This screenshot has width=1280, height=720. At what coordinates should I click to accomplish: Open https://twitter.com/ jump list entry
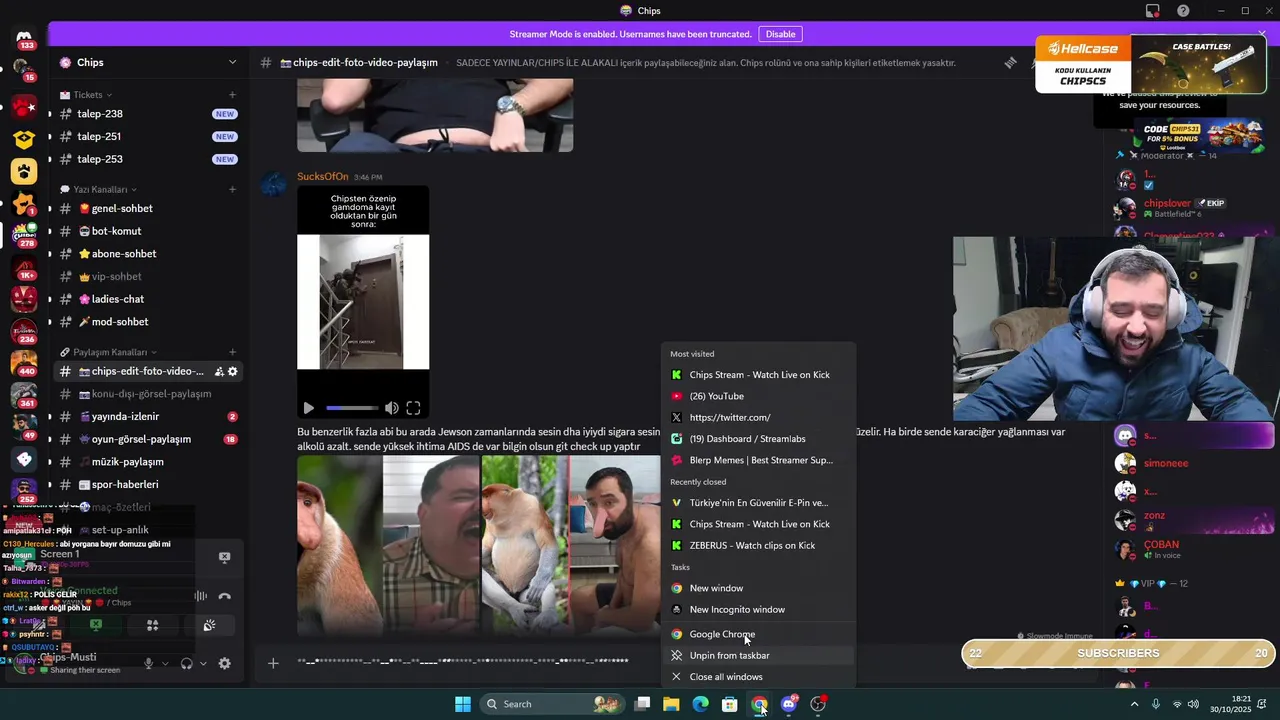pyautogui.click(x=759, y=417)
